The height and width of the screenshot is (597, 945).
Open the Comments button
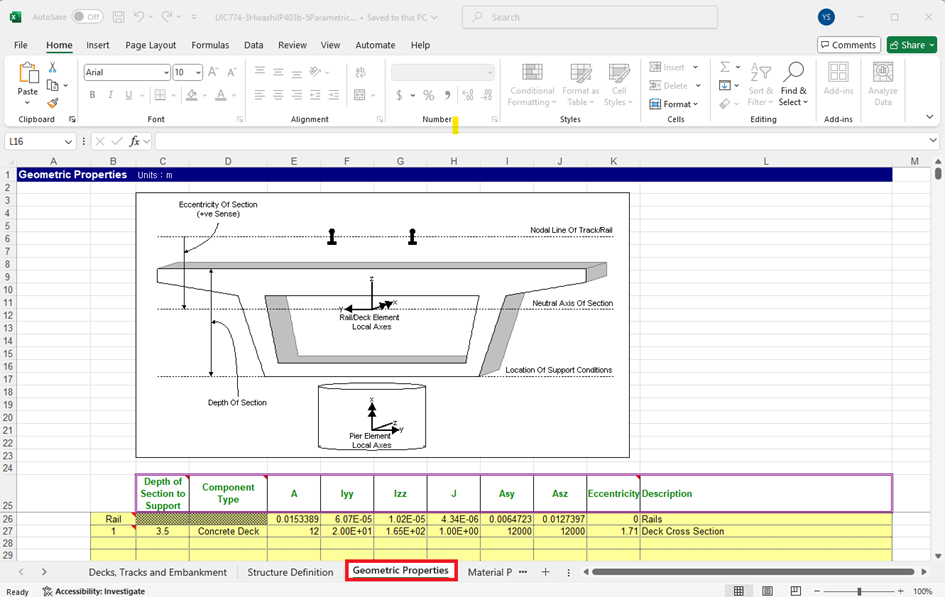[847, 45]
